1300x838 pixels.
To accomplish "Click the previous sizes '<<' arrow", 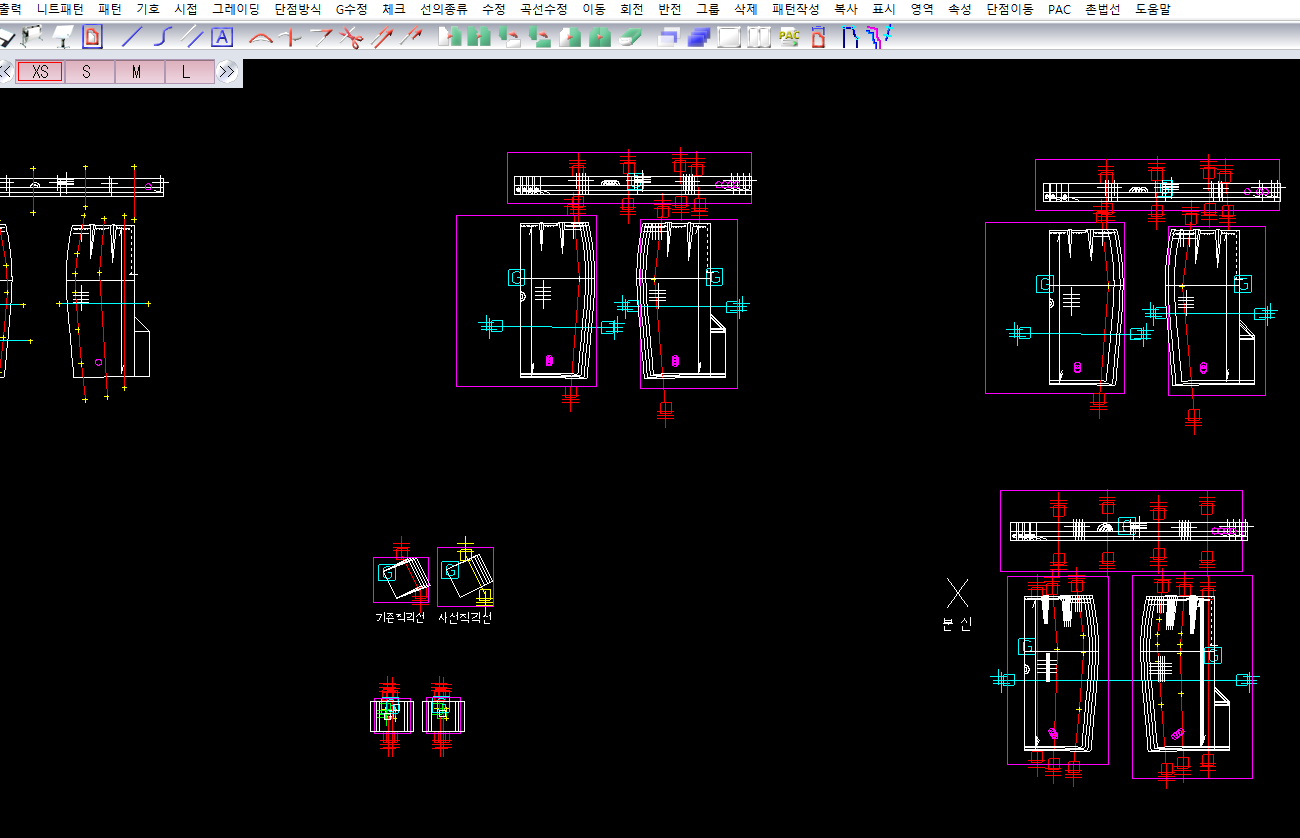I will 6,72.
